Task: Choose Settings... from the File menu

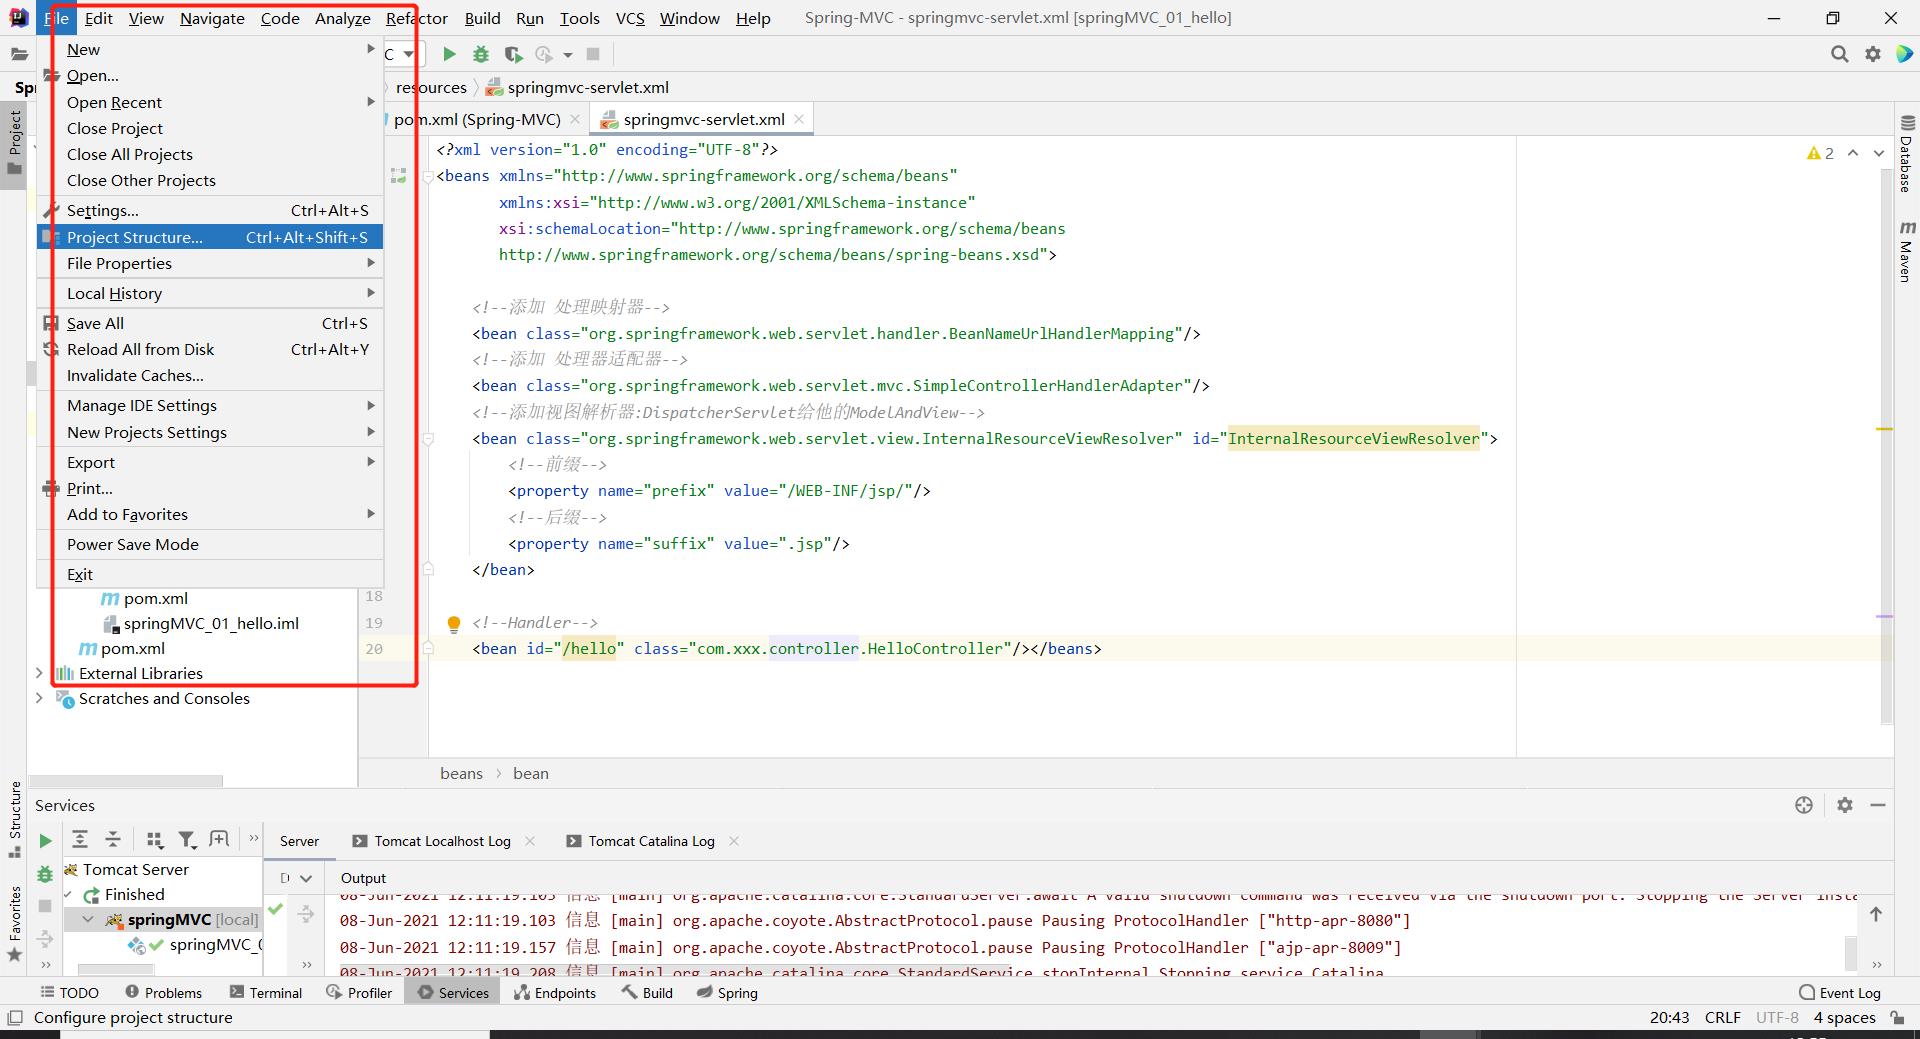Action: (210, 210)
